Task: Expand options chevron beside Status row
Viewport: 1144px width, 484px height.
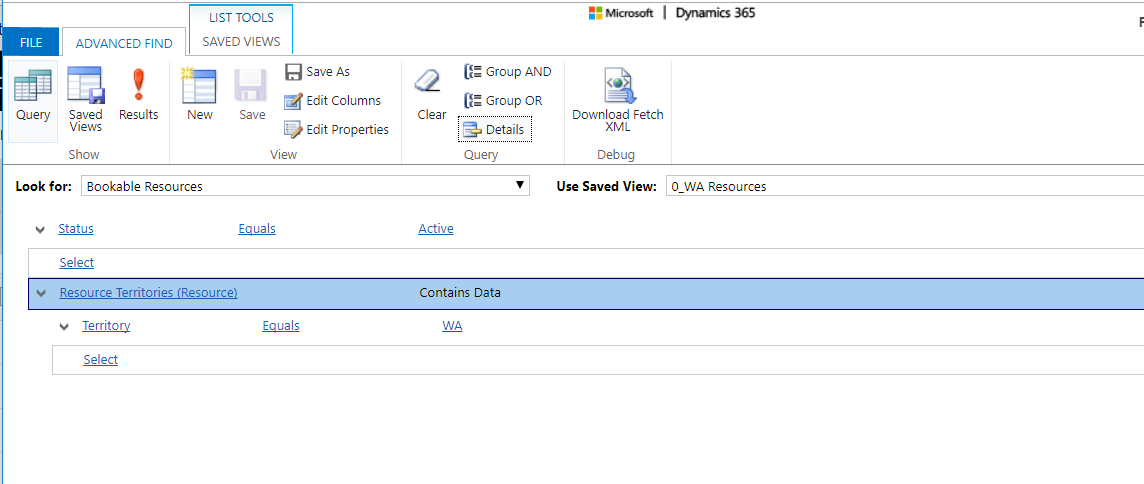Action: click(x=39, y=229)
